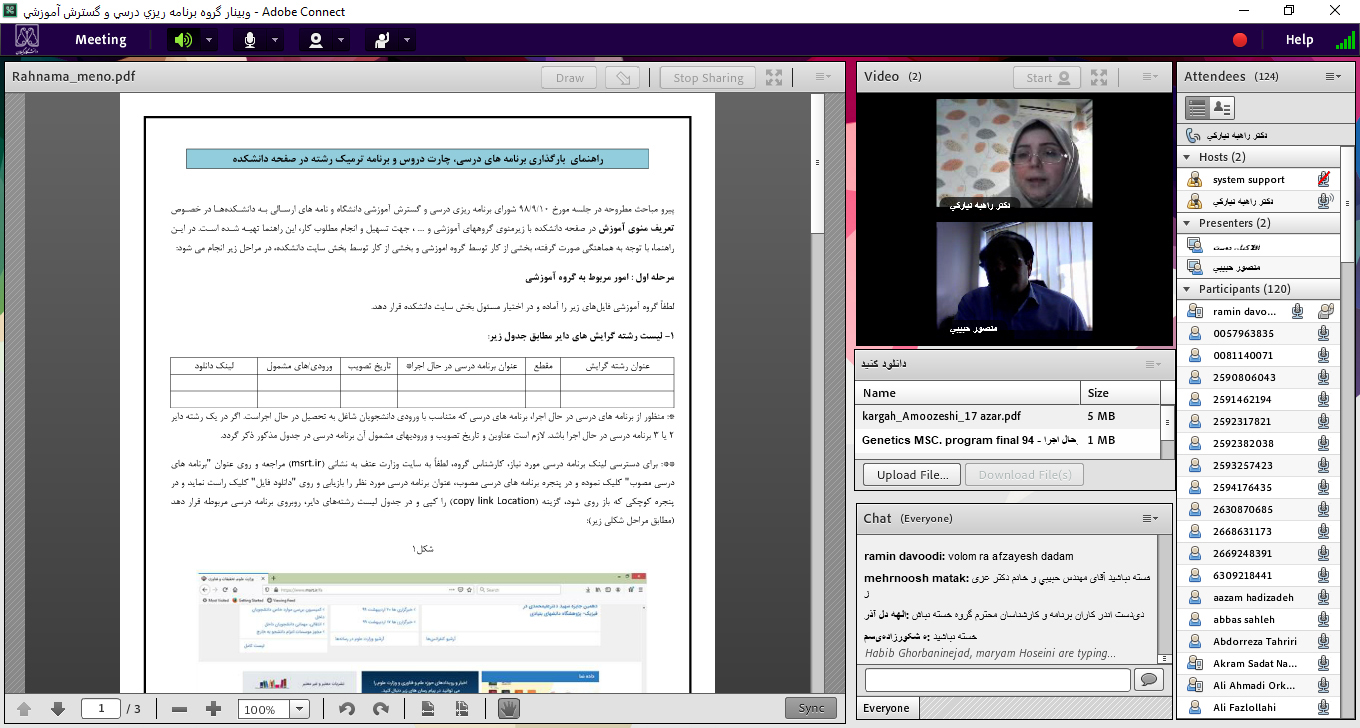Collapse the Participants (120) group
This screenshot has height=728, width=1360.
(1187, 289)
